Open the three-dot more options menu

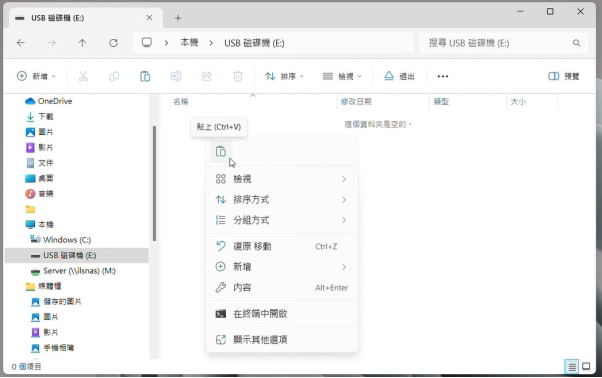pyautogui.click(x=443, y=76)
